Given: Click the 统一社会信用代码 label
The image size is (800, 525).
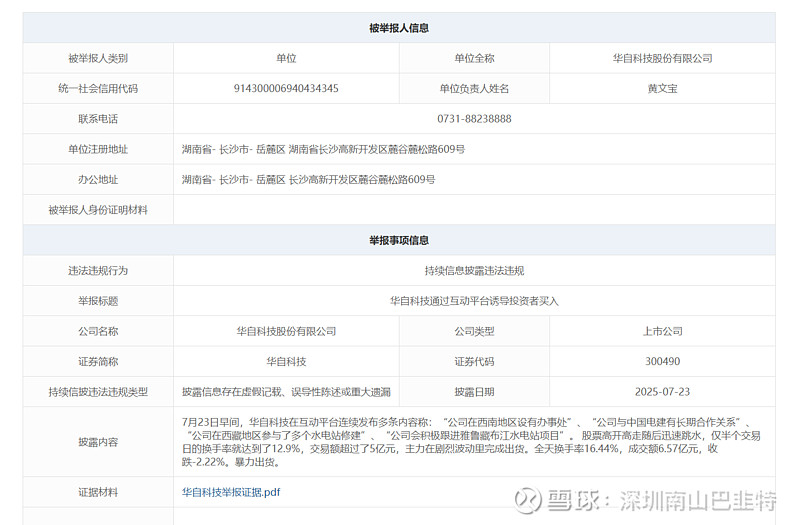Looking at the screenshot, I should tap(98, 88).
